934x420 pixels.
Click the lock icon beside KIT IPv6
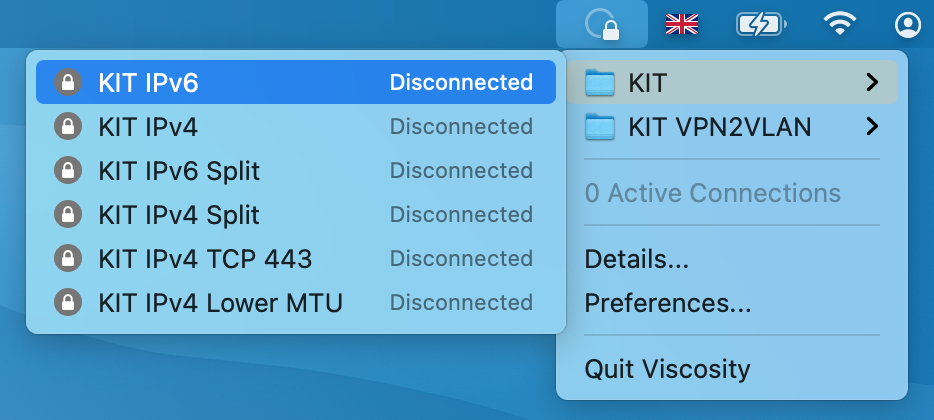click(67, 83)
